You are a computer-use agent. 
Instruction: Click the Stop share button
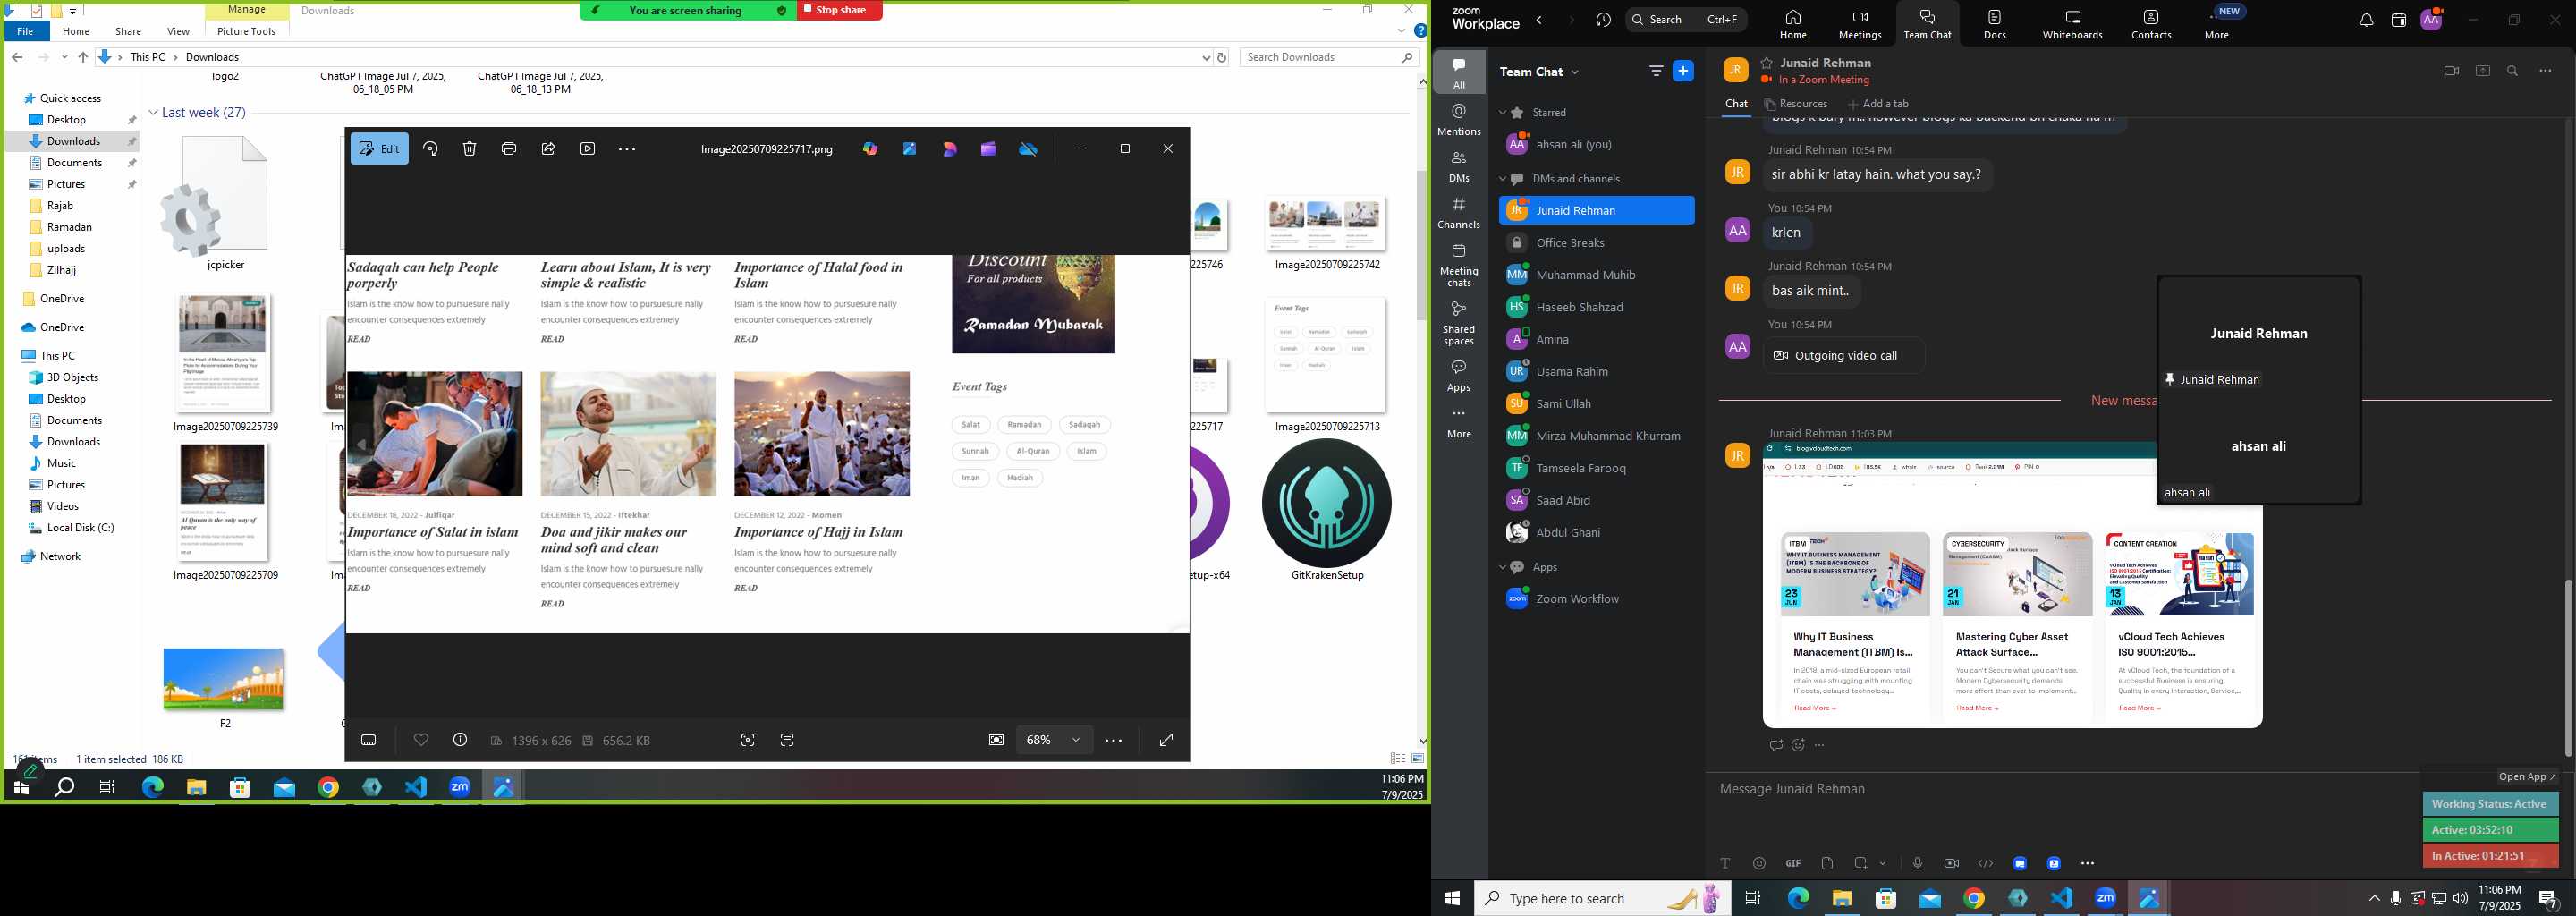pyautogui.click(x=840, y=10)
